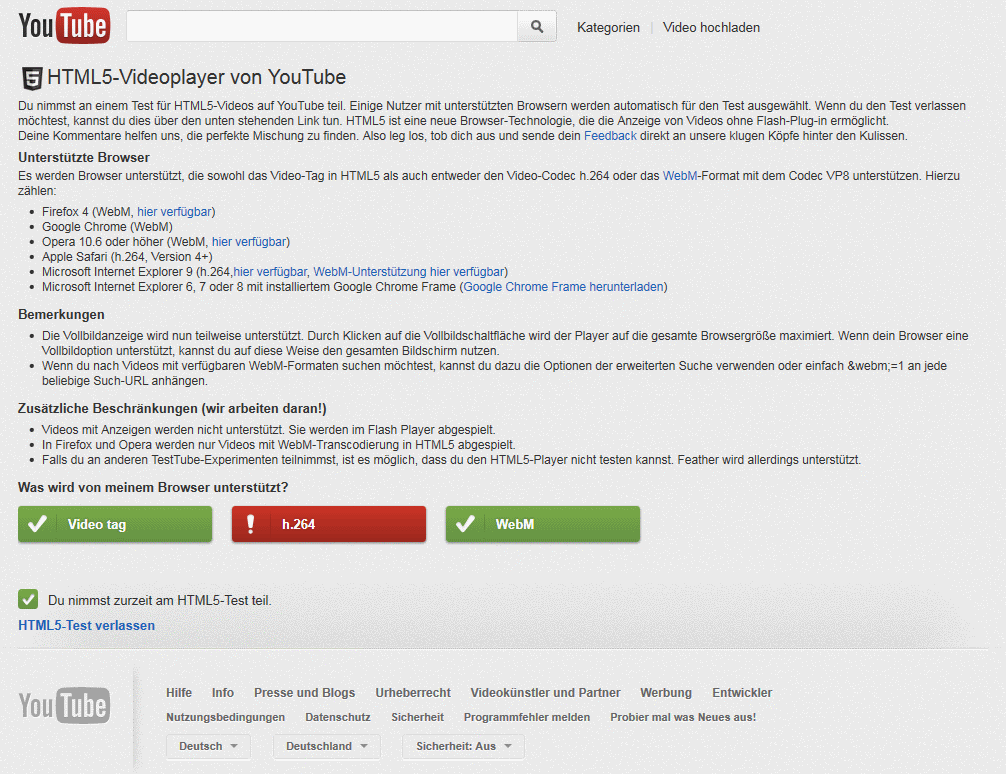Viewport: 1006px width, 774px height.
Task: Click 'Was wird von meinem Browser unterstützt?' heading
Action: 153,488
